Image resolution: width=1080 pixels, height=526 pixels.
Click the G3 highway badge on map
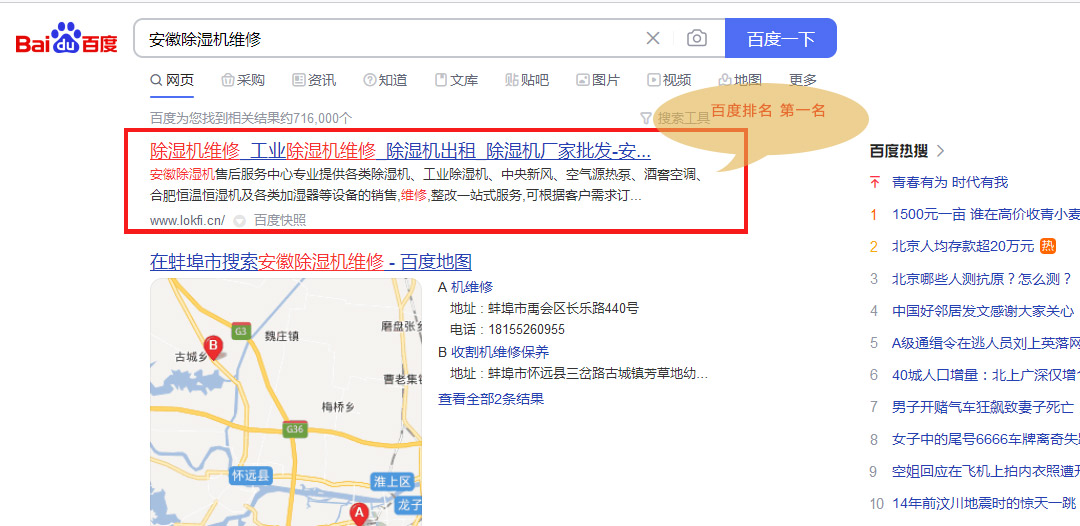[241, 331]
